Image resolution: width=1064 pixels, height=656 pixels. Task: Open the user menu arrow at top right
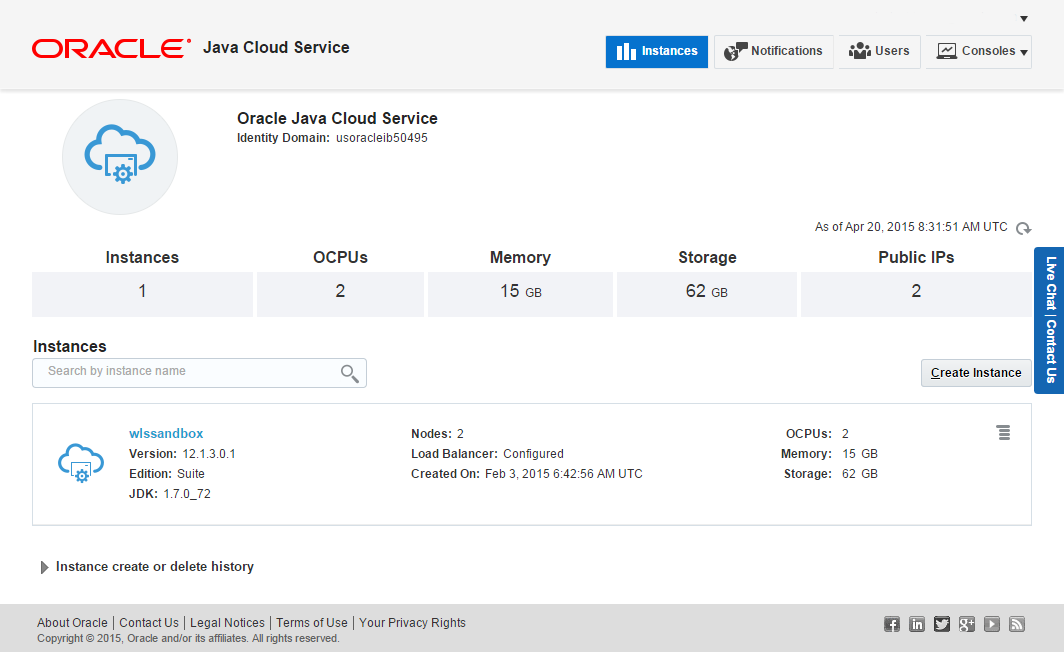coord(1024,19)
